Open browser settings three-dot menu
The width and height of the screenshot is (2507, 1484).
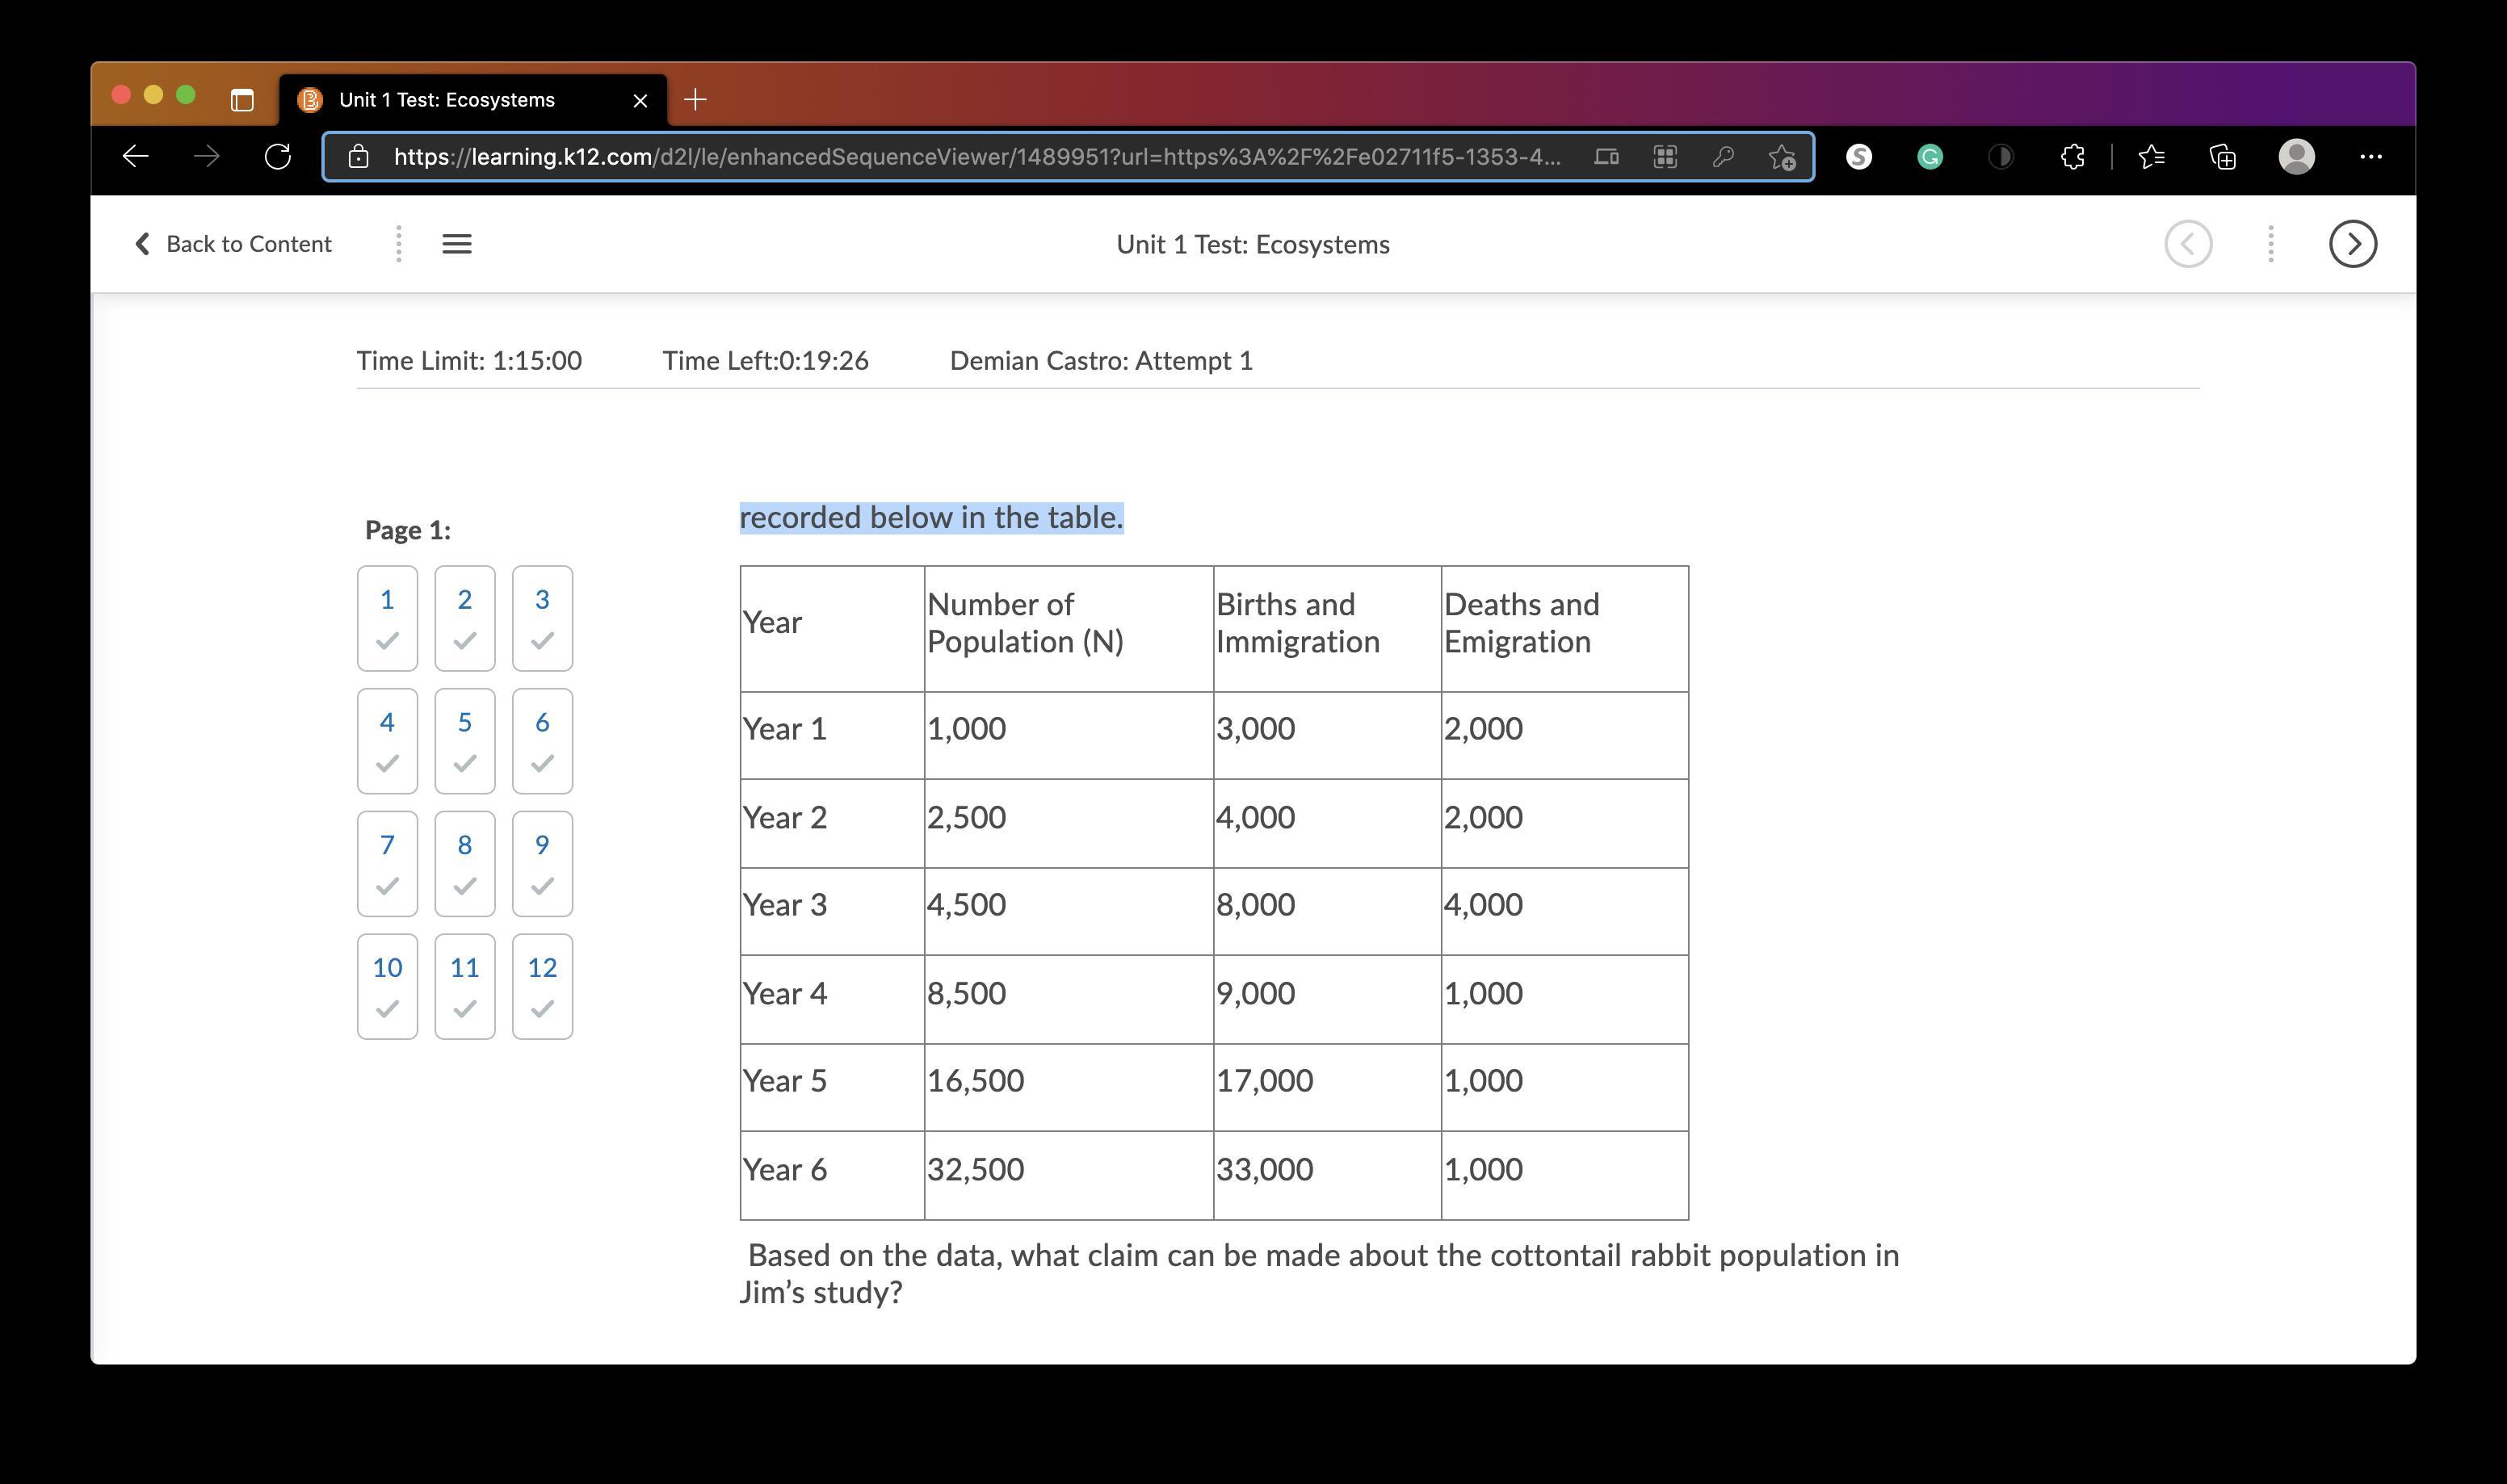[2370, 156]
